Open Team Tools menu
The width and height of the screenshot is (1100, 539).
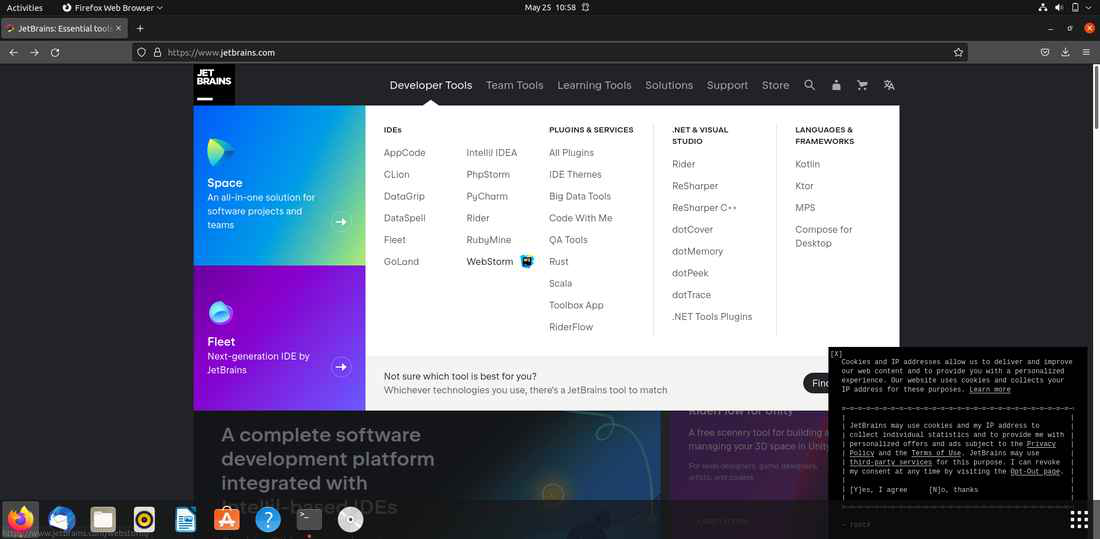click(x=515, y=85)
